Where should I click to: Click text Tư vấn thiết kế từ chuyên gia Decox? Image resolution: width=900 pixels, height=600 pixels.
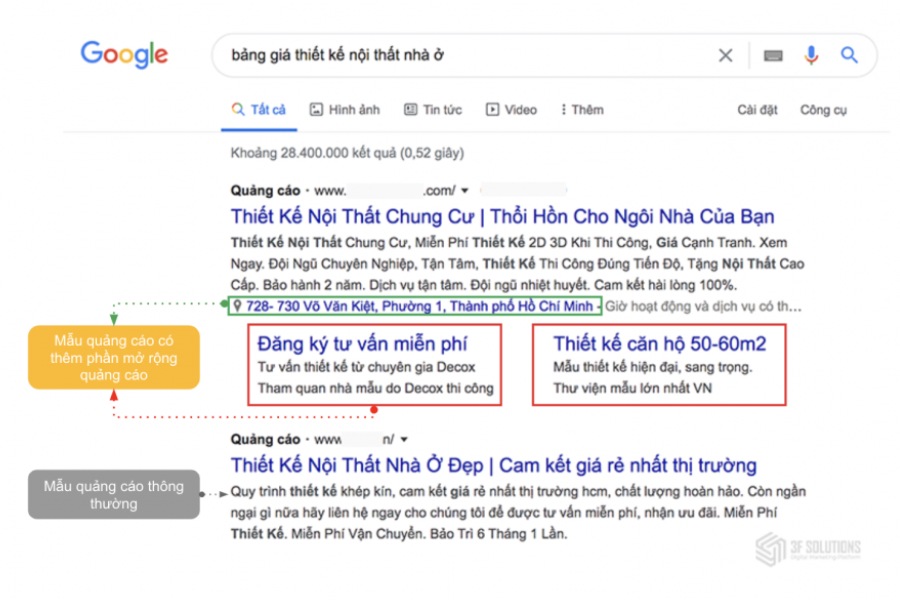(366, 367)
